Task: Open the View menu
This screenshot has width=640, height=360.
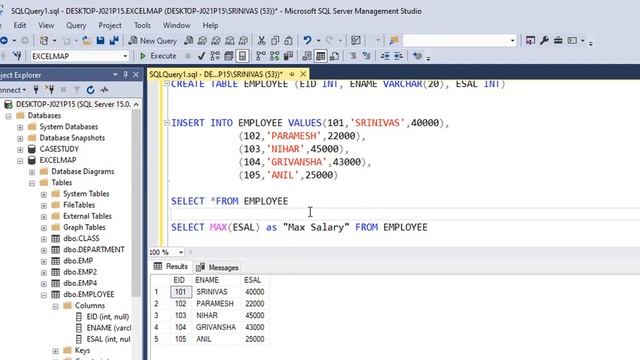Action: 46,25
